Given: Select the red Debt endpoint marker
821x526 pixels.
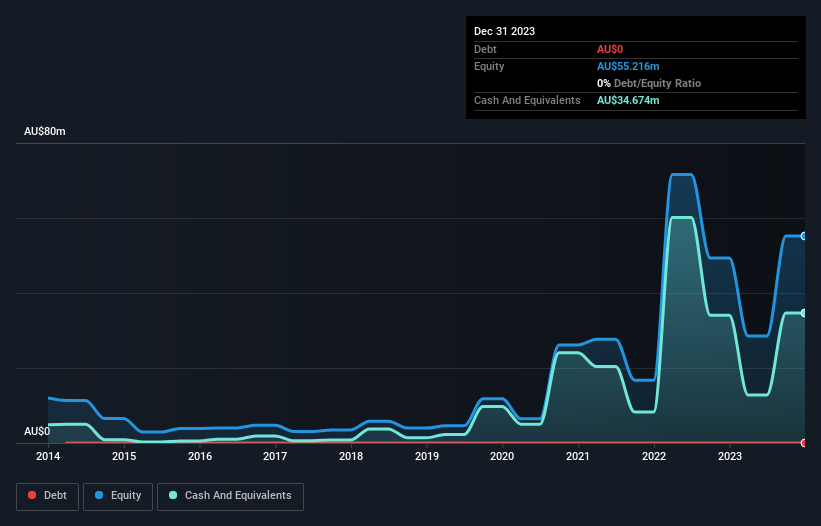Looking at the screenshot, I should point(804,443).
